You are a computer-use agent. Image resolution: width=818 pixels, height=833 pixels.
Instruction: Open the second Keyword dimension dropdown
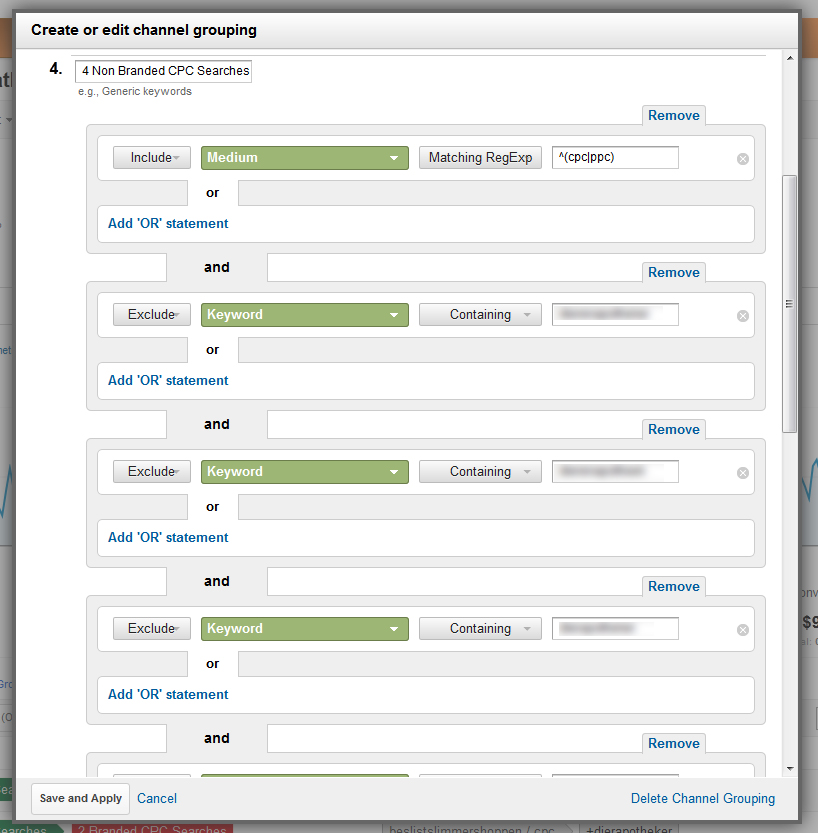304,472
